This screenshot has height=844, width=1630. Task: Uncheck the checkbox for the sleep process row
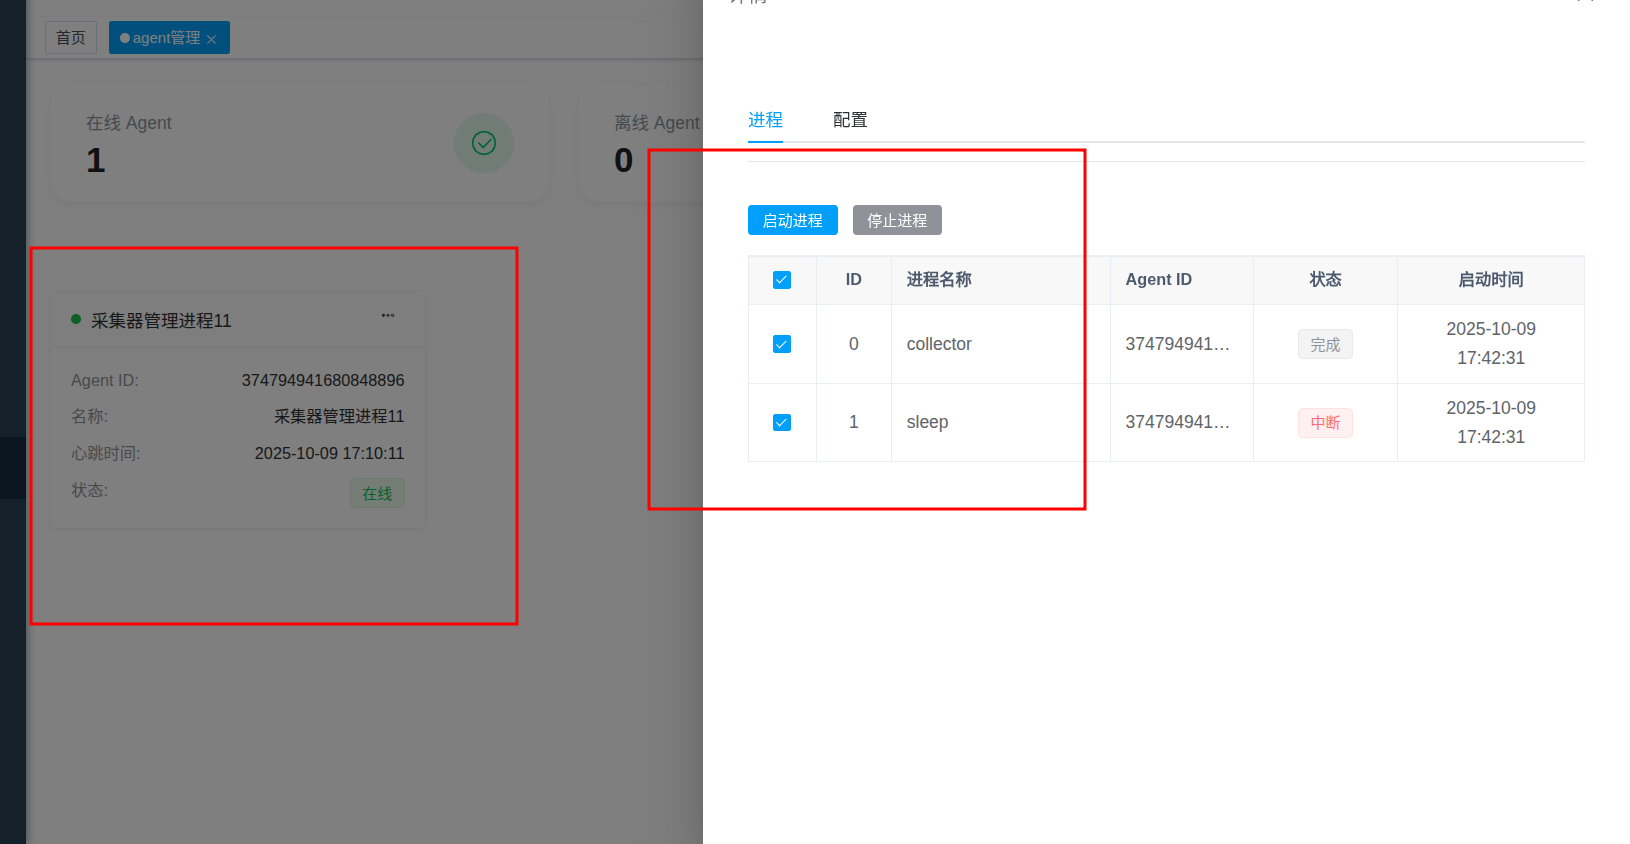point(782,423)
